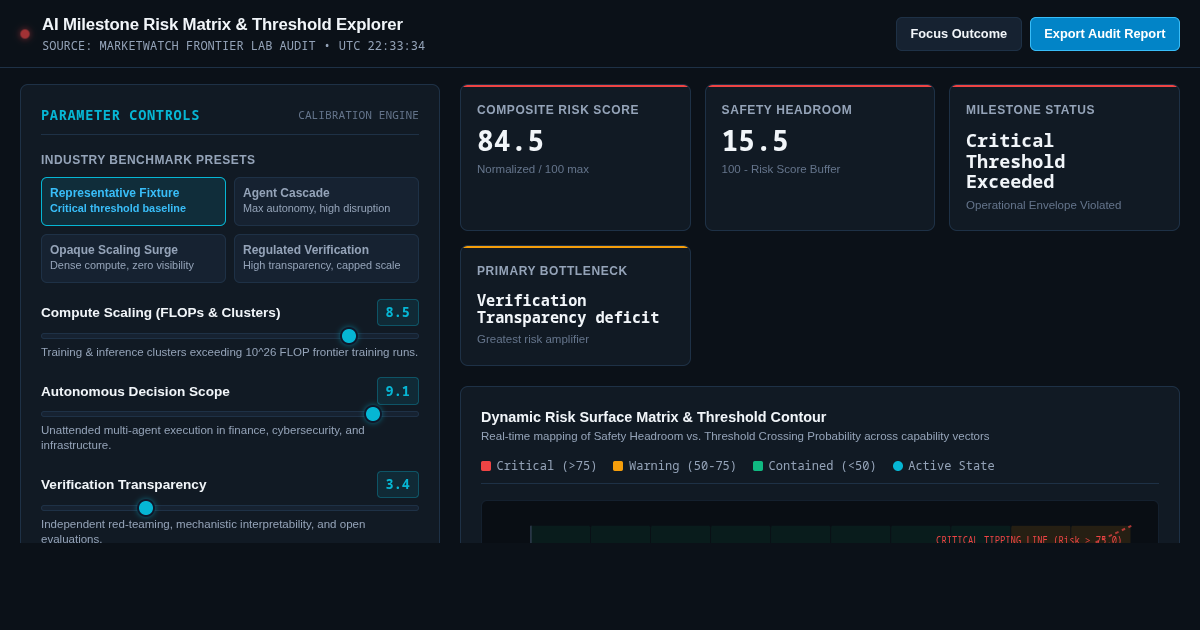Viewport: 1200px width, 630px height.
Task: Click the Autonomous Decision Scope value 9.1
Action: coord(398,391)
